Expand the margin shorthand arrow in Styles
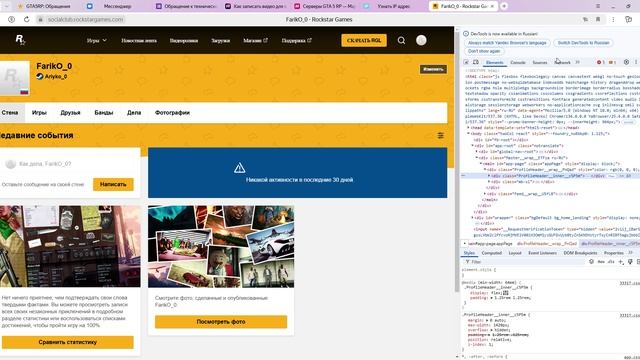 (488, 320)
